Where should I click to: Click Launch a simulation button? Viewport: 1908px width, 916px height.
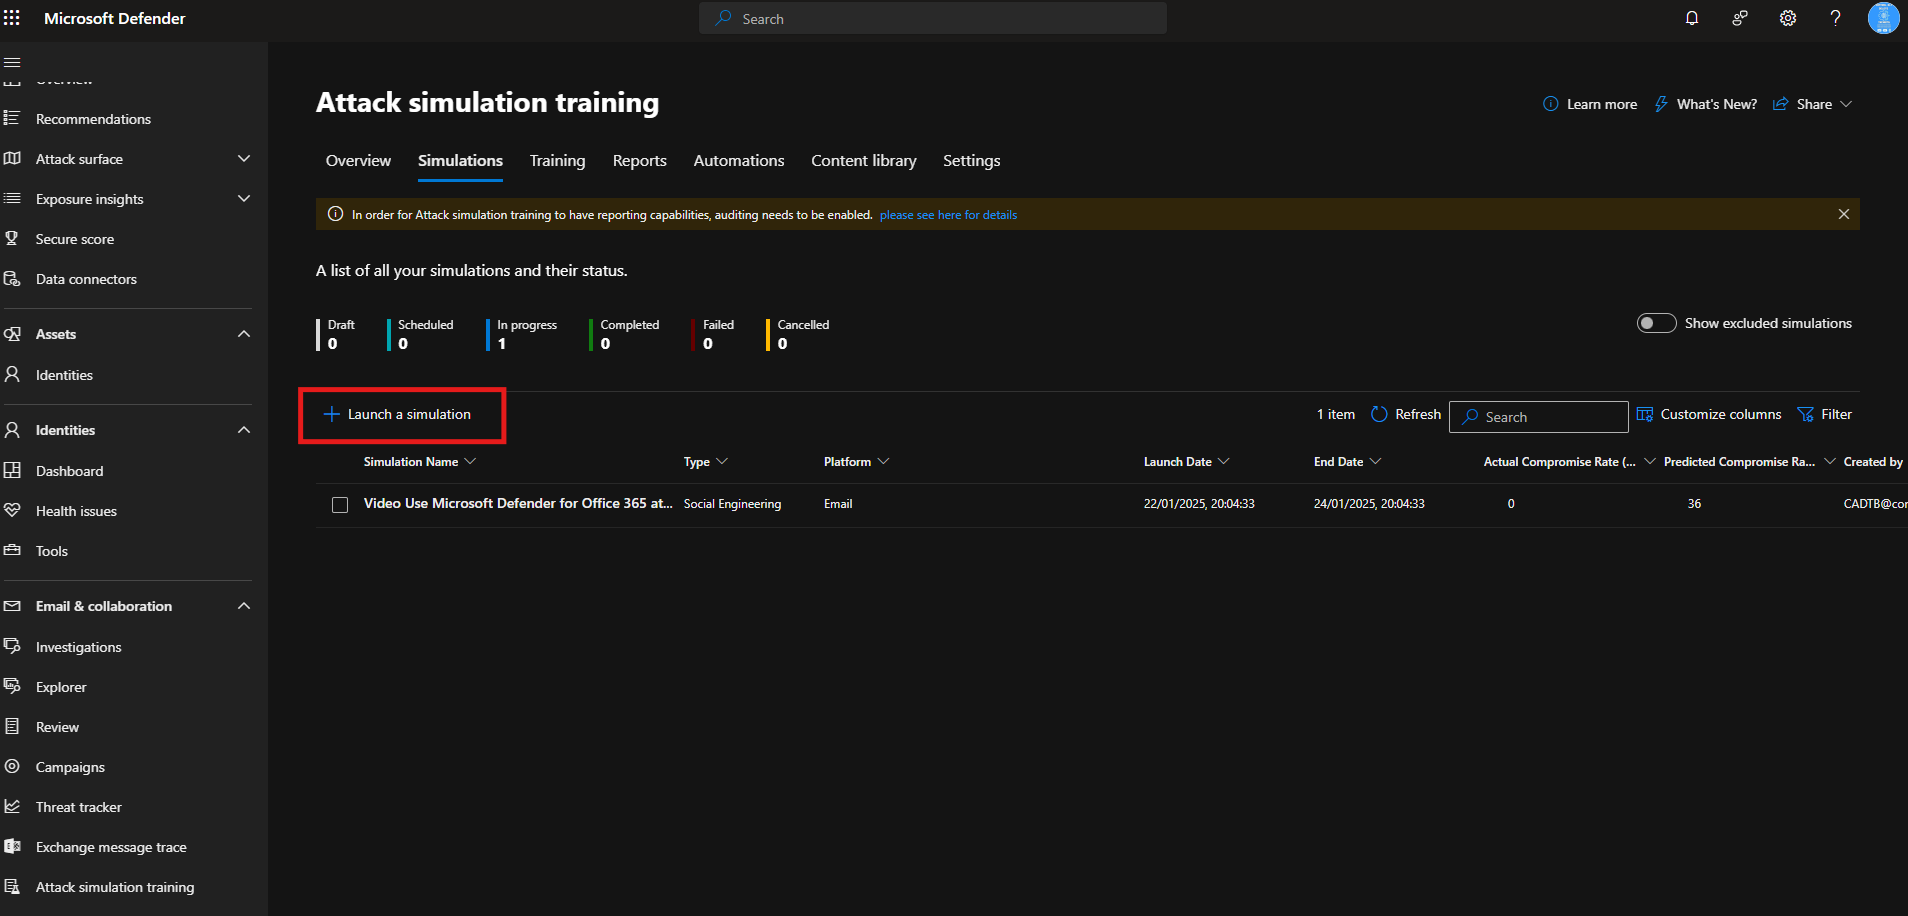(x=398, y=414)
